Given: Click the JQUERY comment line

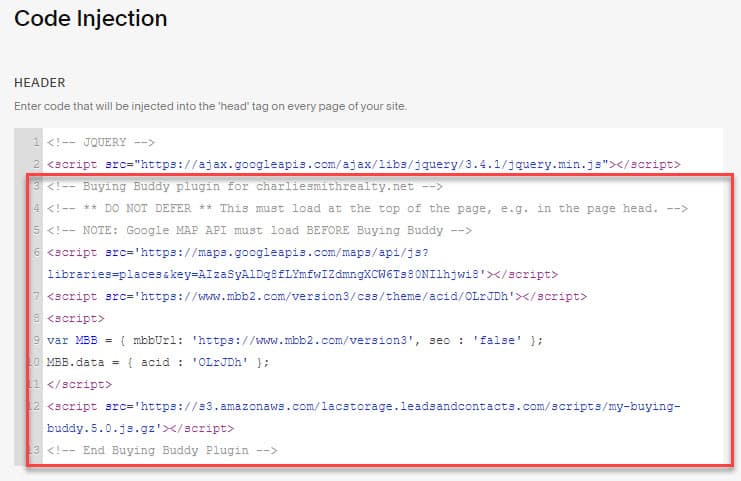Looking at the screenshot, I should pyautogui.click(x=101, y=142).
